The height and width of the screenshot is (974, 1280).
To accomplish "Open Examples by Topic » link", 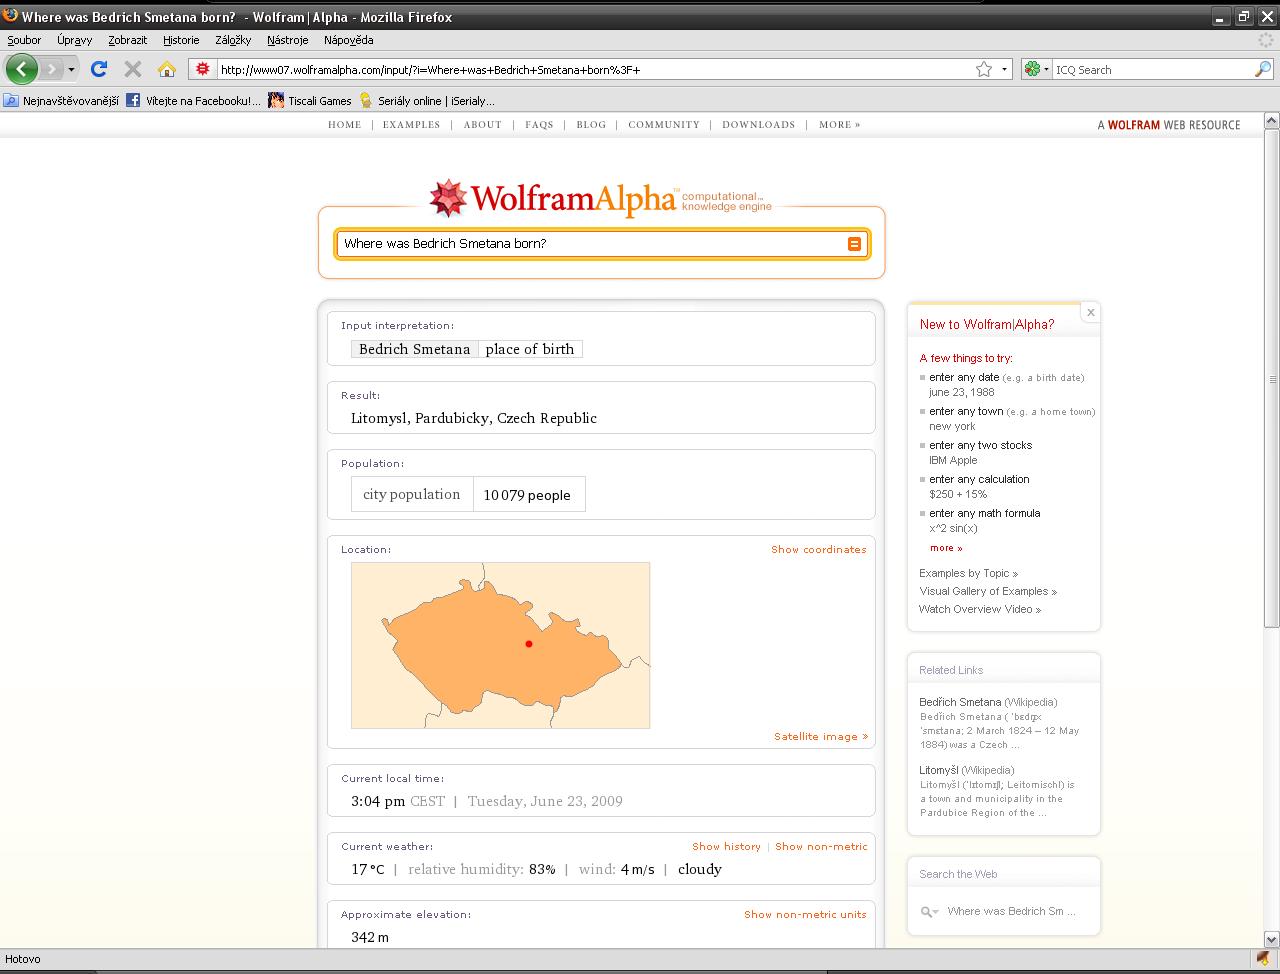I will coord(968,573).
